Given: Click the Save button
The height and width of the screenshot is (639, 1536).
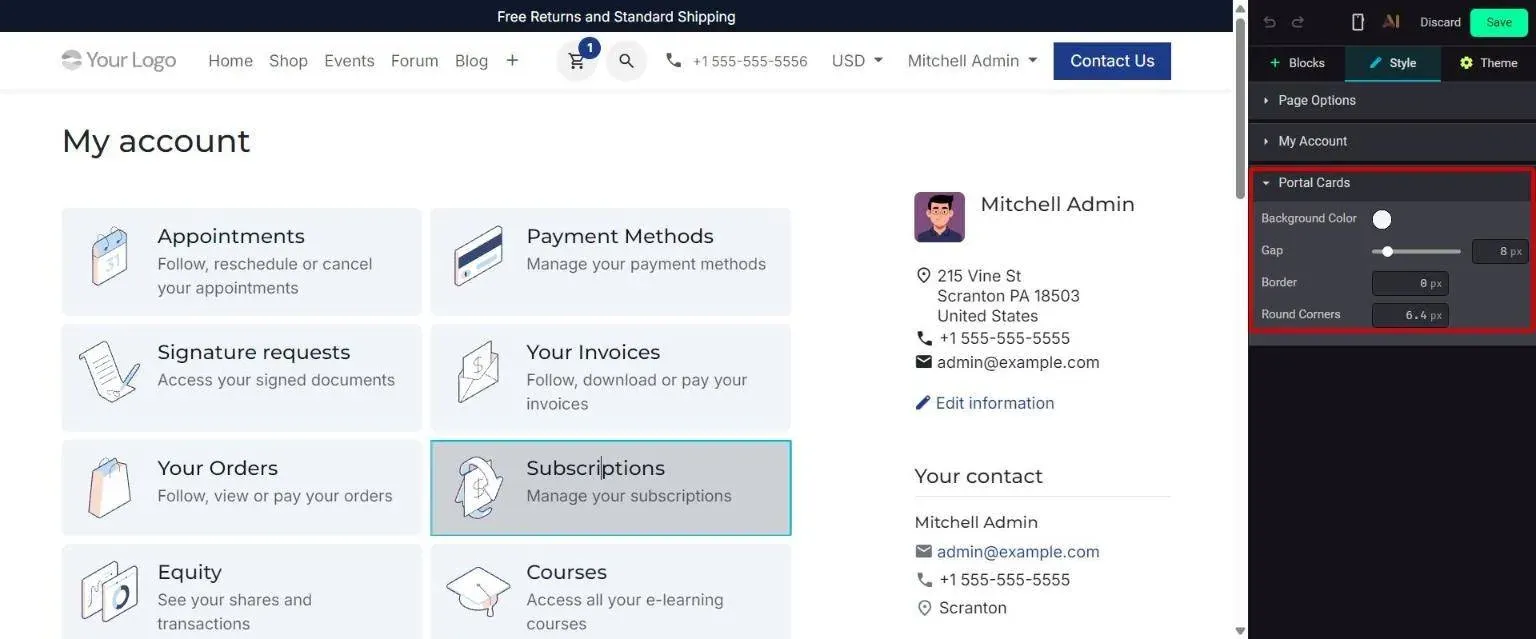Looking at the screenshot, I should 1499,22.
